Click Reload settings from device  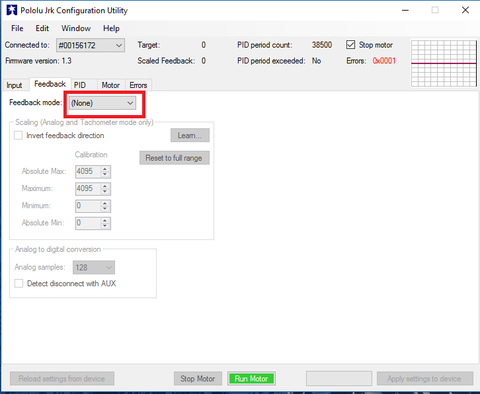tap(62, 379)
